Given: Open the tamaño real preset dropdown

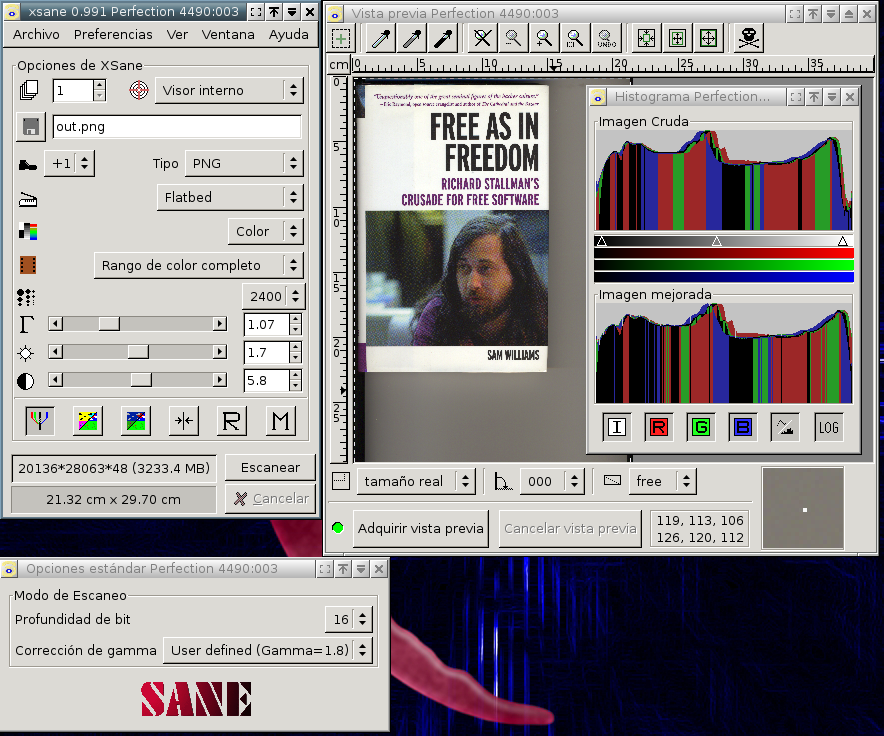Looking at the screenshot, I should [x=417, y=481].
